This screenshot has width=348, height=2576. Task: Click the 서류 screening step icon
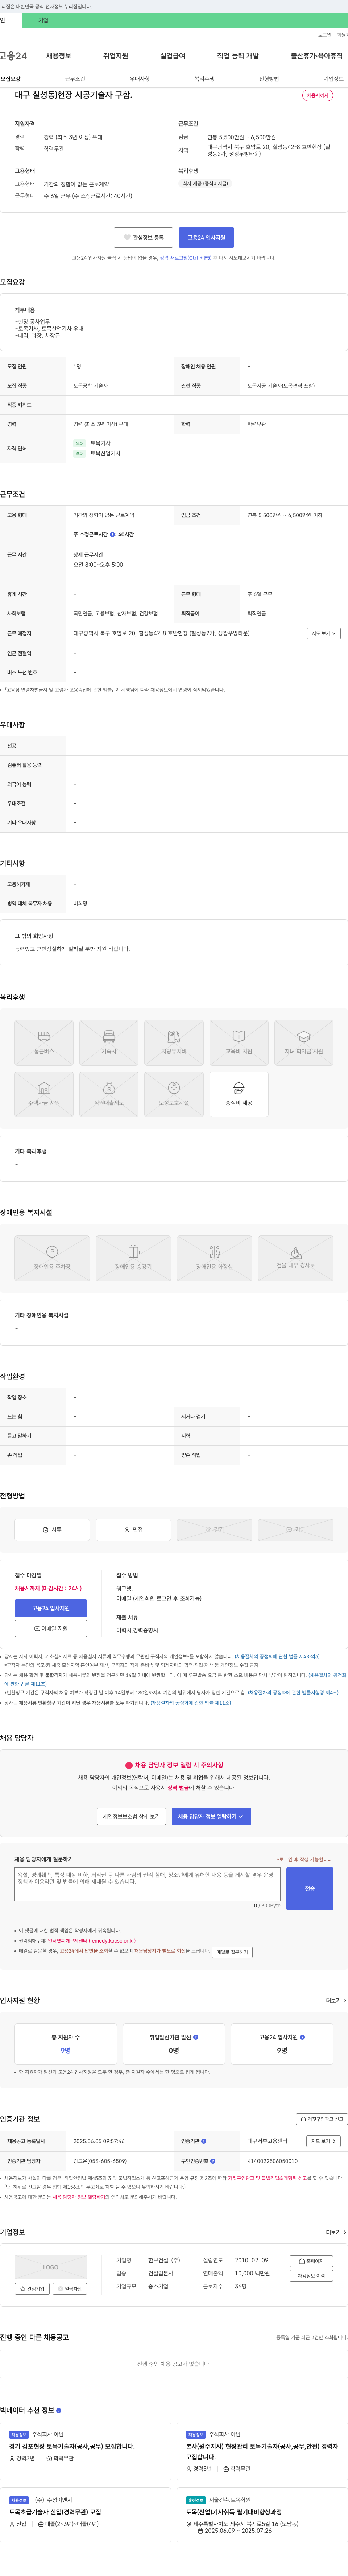point(52,1530)
